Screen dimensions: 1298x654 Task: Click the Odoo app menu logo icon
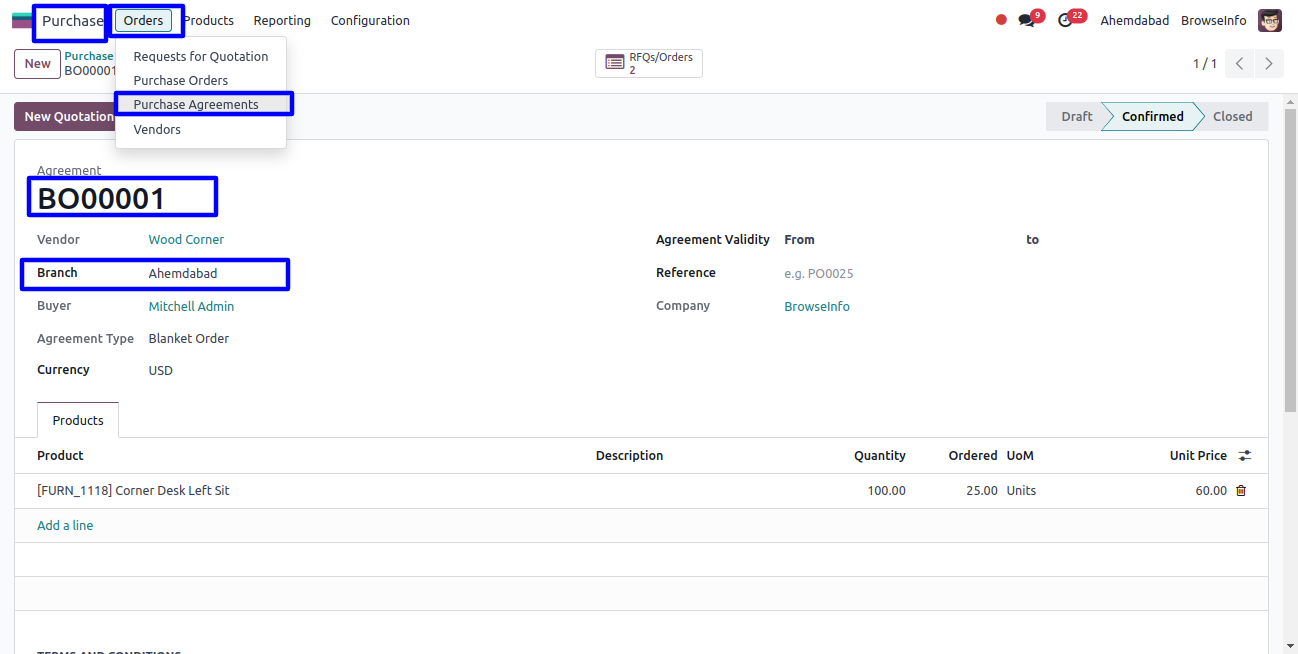[21, 20]
